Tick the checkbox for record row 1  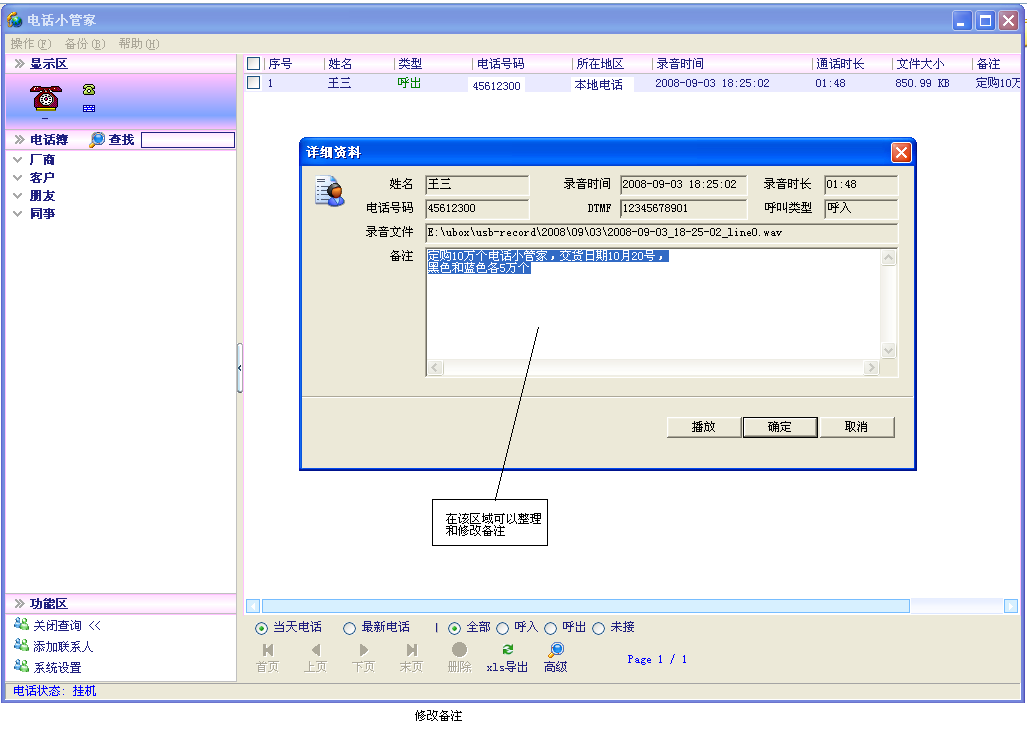(x=254, y=83)
